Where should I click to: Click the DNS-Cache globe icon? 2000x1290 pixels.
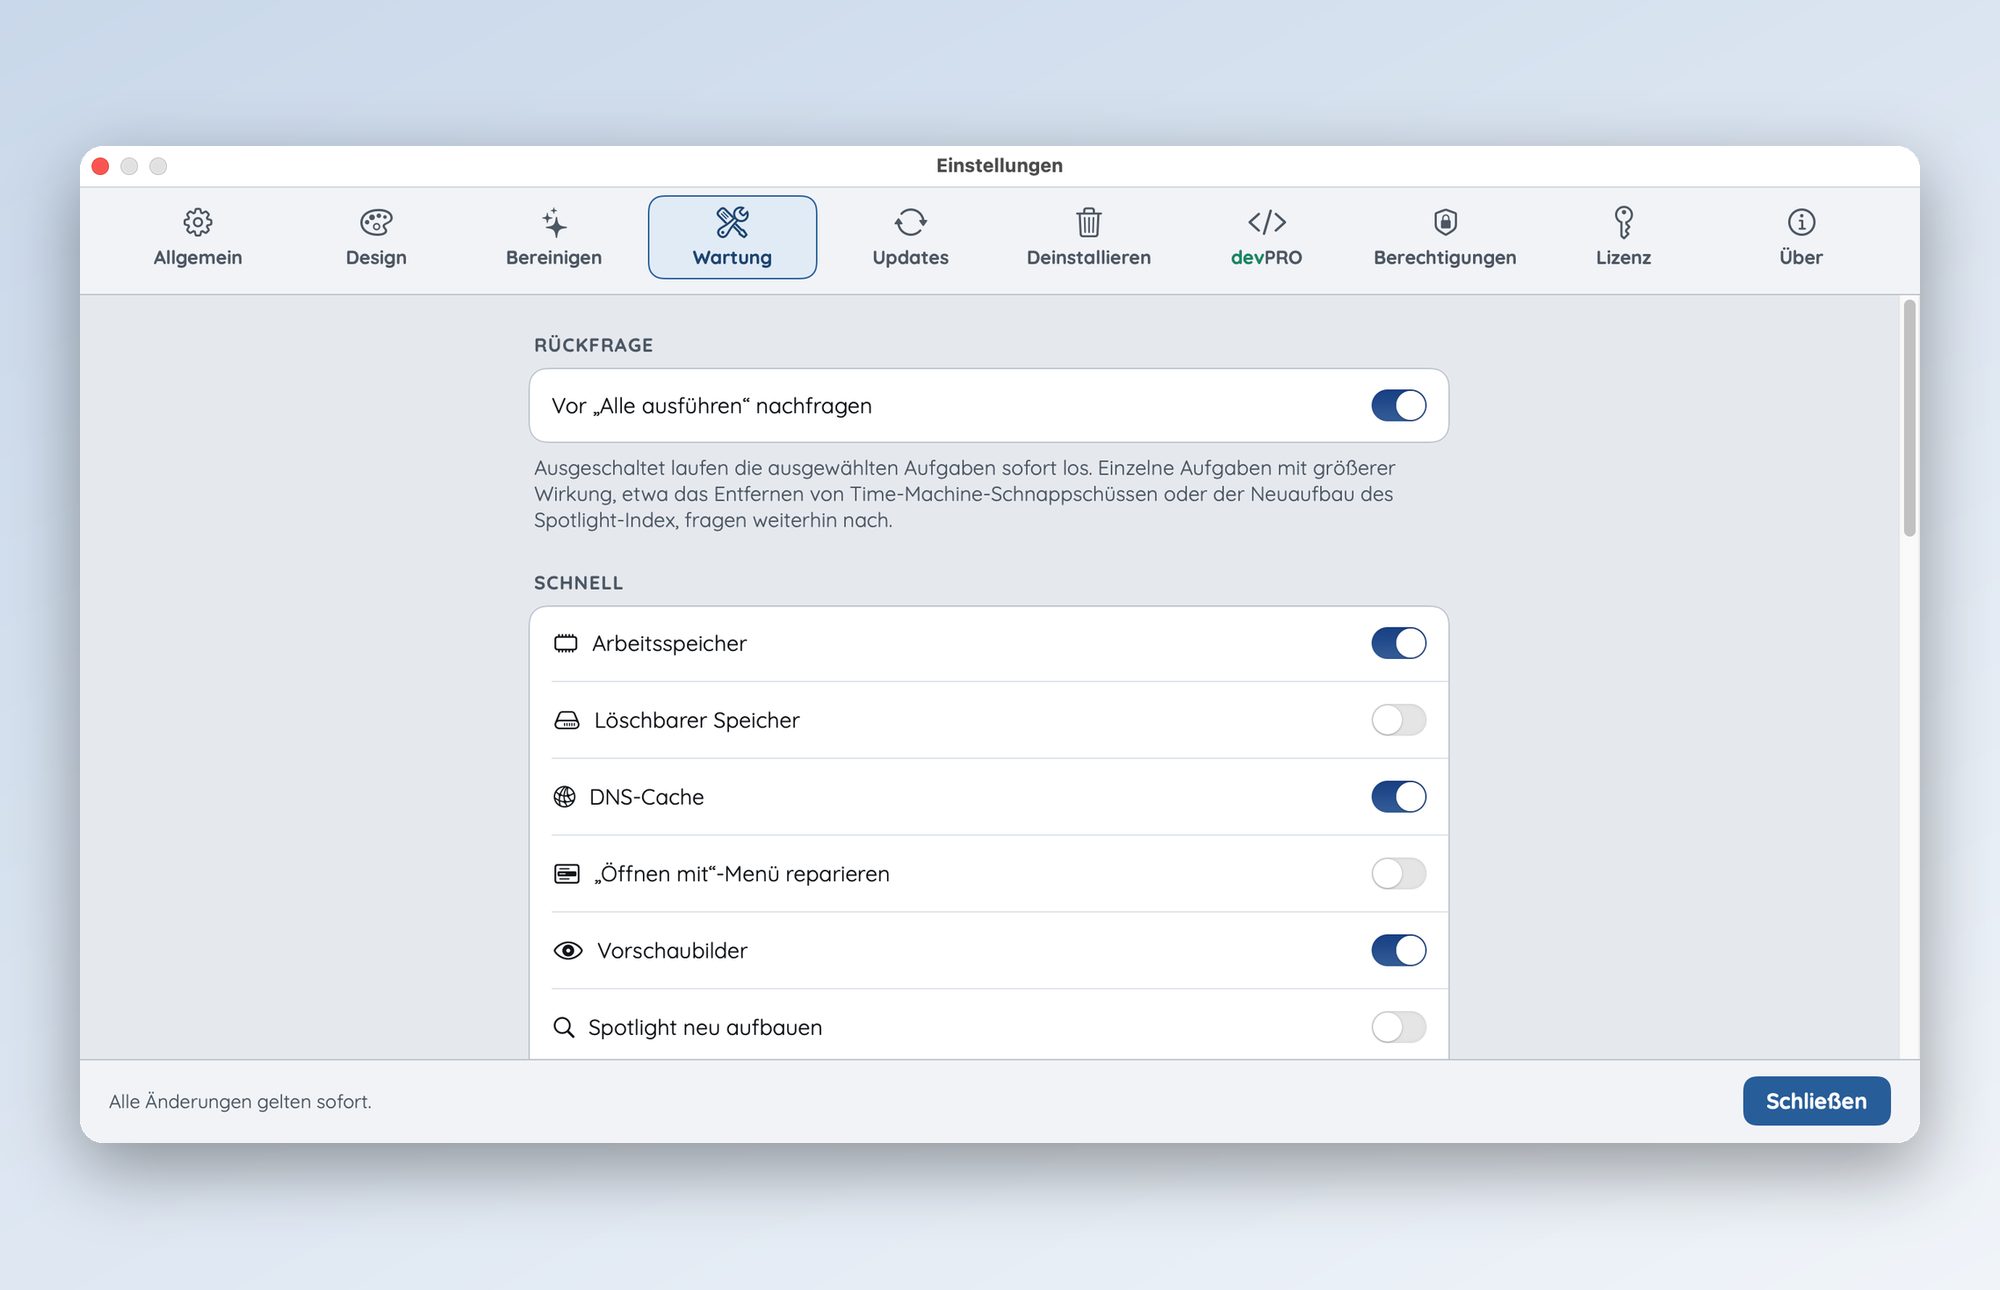pyautogui.click(x=565, y=797)
